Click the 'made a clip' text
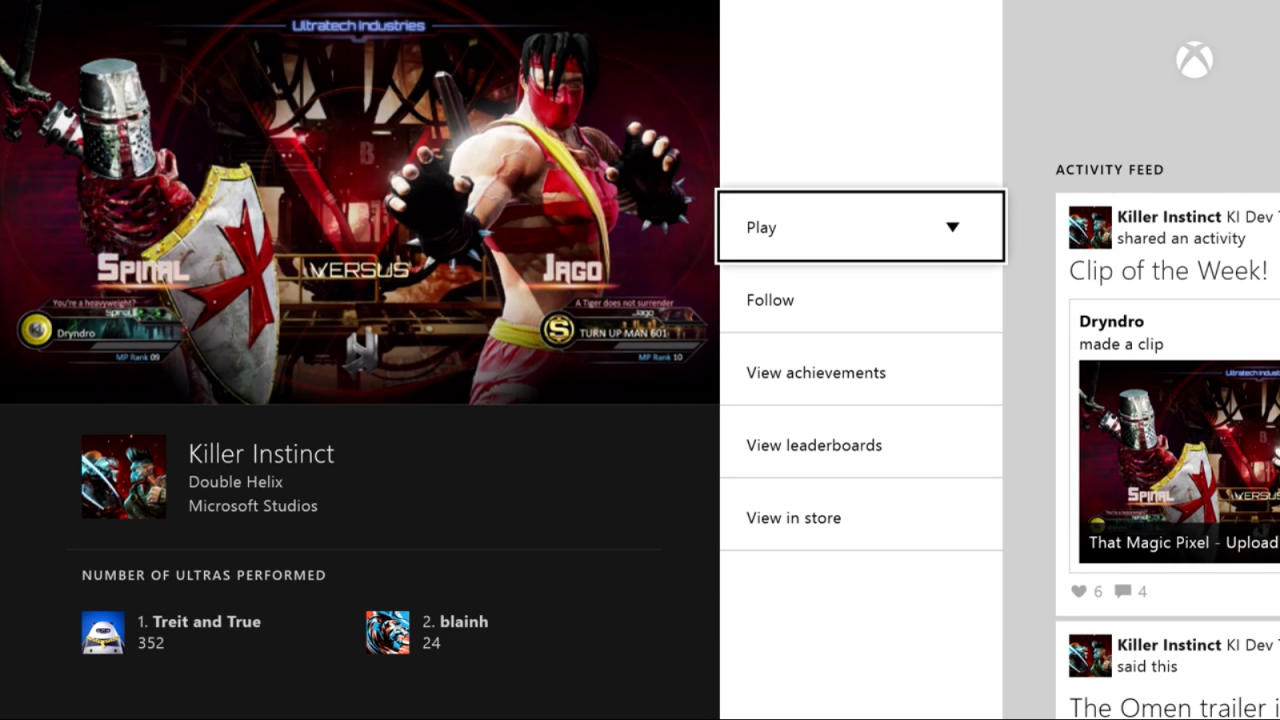This screenshot has height=720, width=1280. tap(1121, 344)
